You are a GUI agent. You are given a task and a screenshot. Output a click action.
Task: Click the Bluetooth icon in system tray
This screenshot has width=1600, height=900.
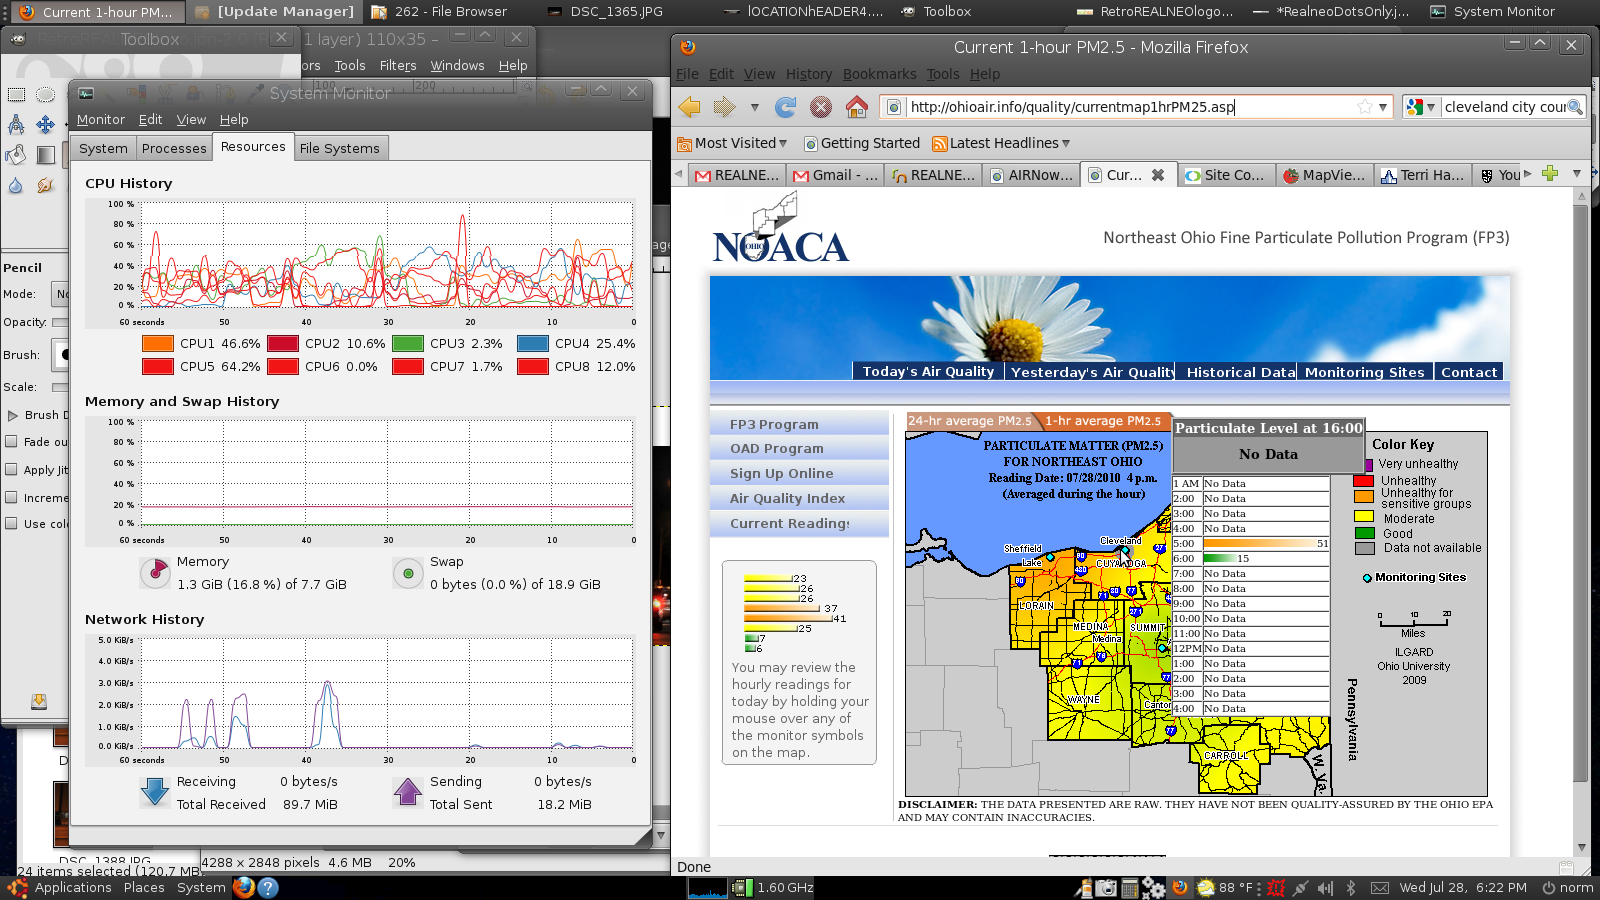coord(1350,888)
